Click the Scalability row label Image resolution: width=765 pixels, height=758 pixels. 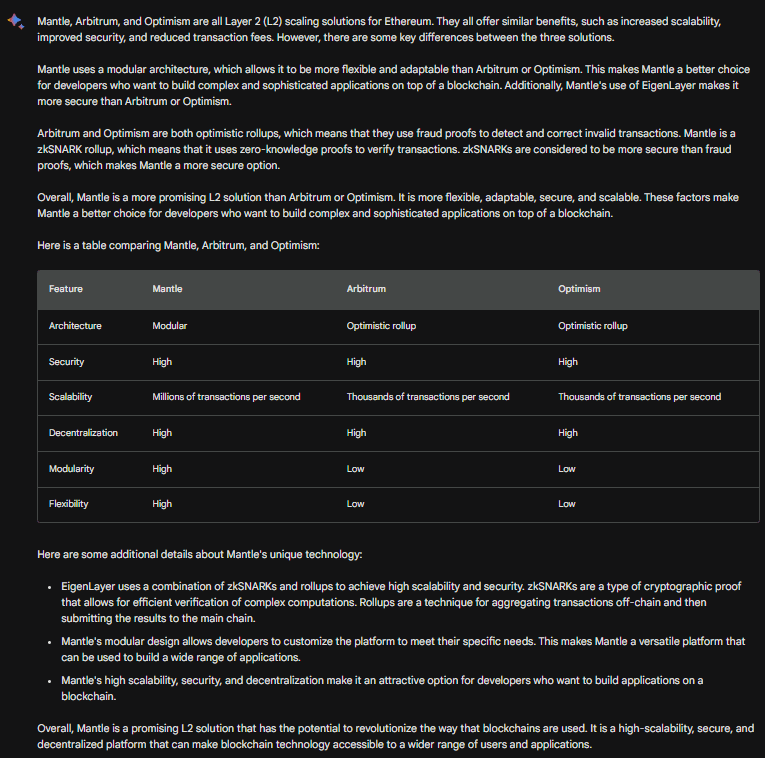pos(70,397)
